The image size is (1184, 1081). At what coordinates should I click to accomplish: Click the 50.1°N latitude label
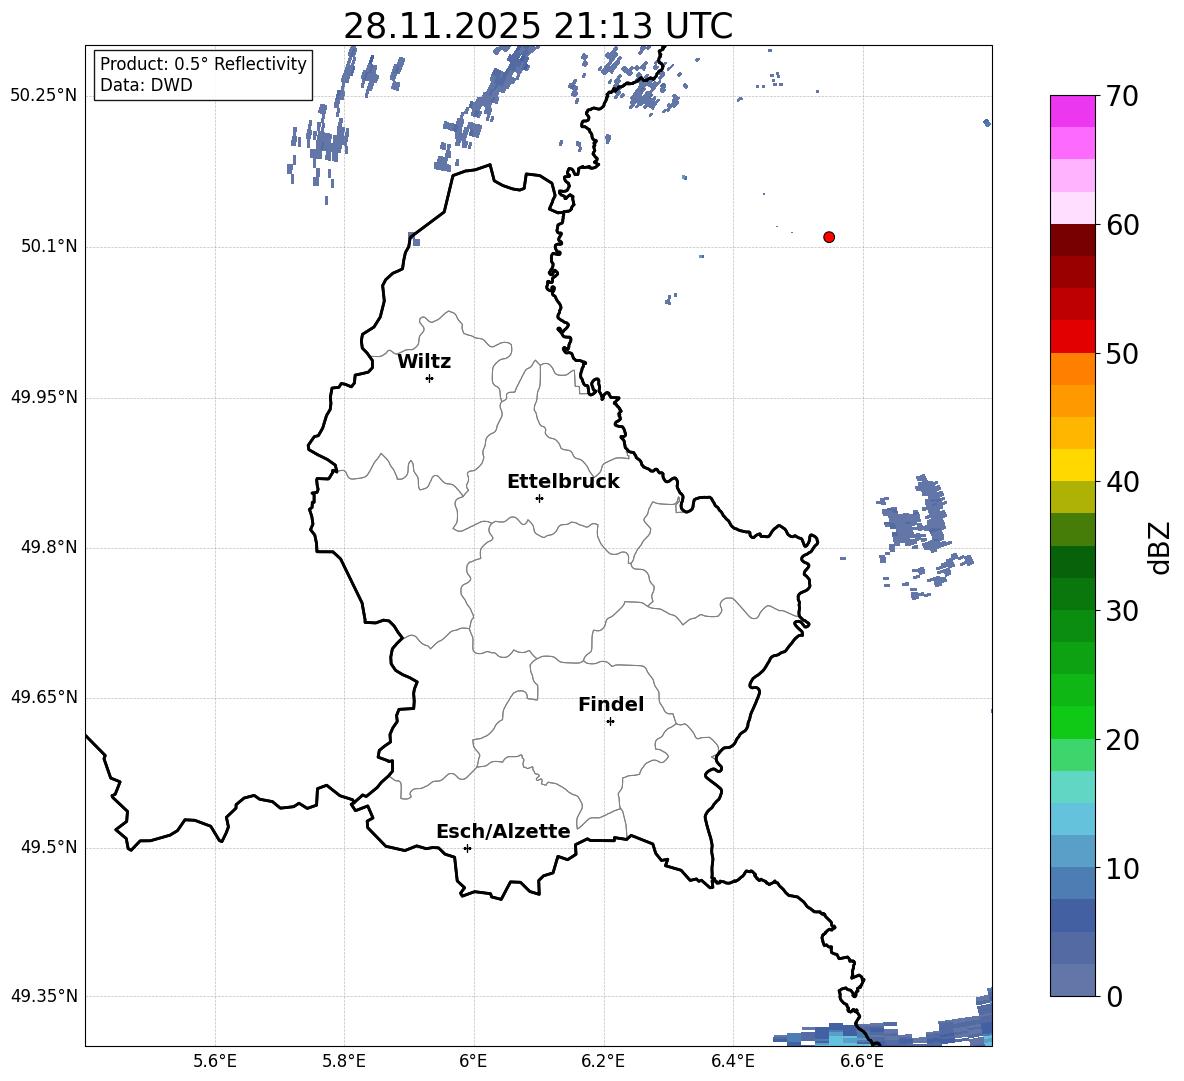pos(48,247)
